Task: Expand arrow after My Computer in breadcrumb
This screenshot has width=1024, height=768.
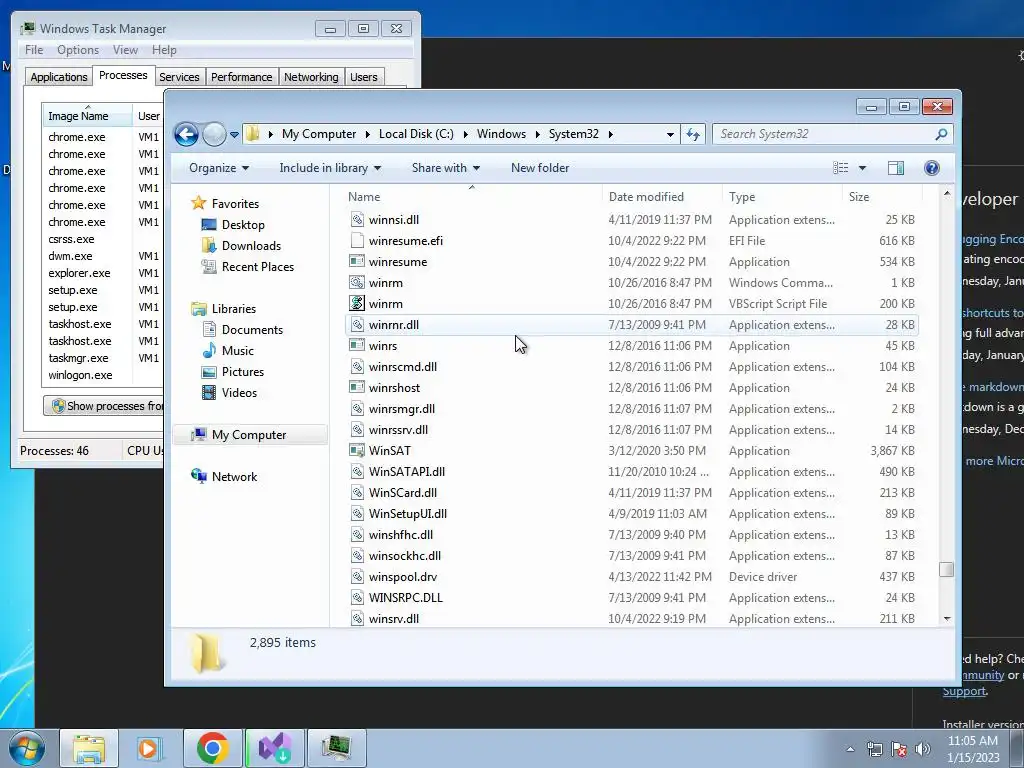Action: pos(366,135)
